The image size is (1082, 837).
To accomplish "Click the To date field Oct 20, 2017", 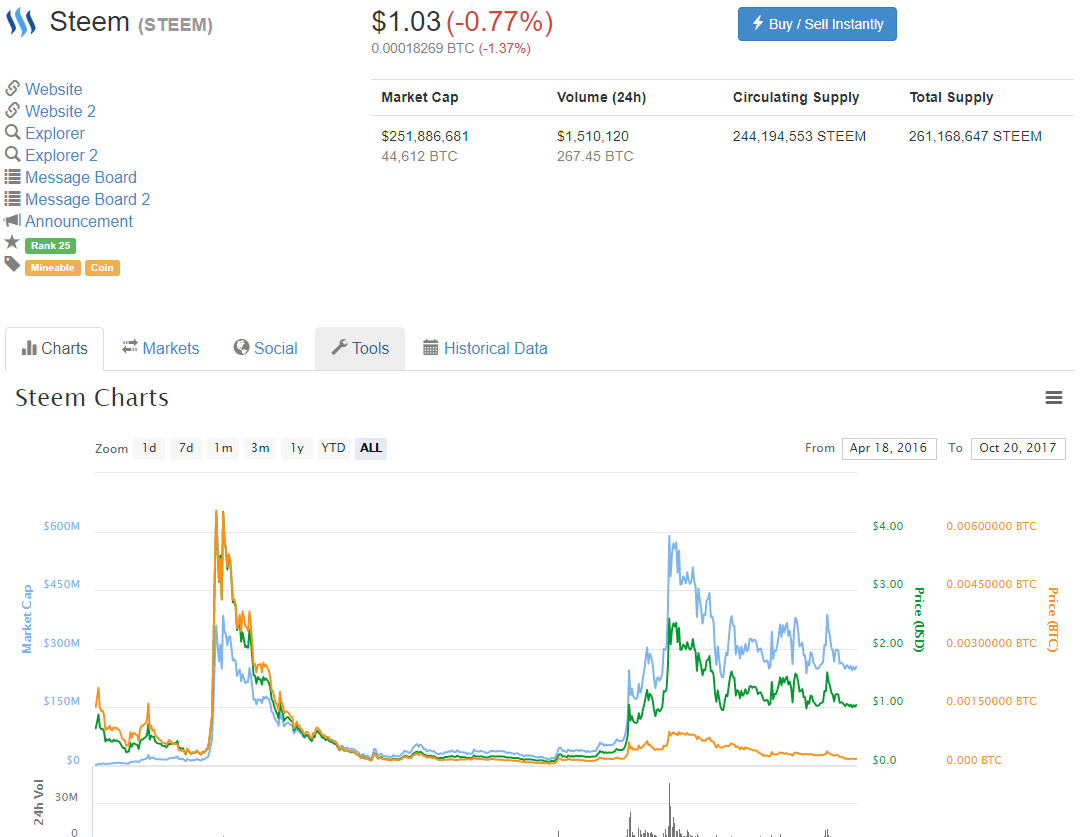I will (1018, 449).
